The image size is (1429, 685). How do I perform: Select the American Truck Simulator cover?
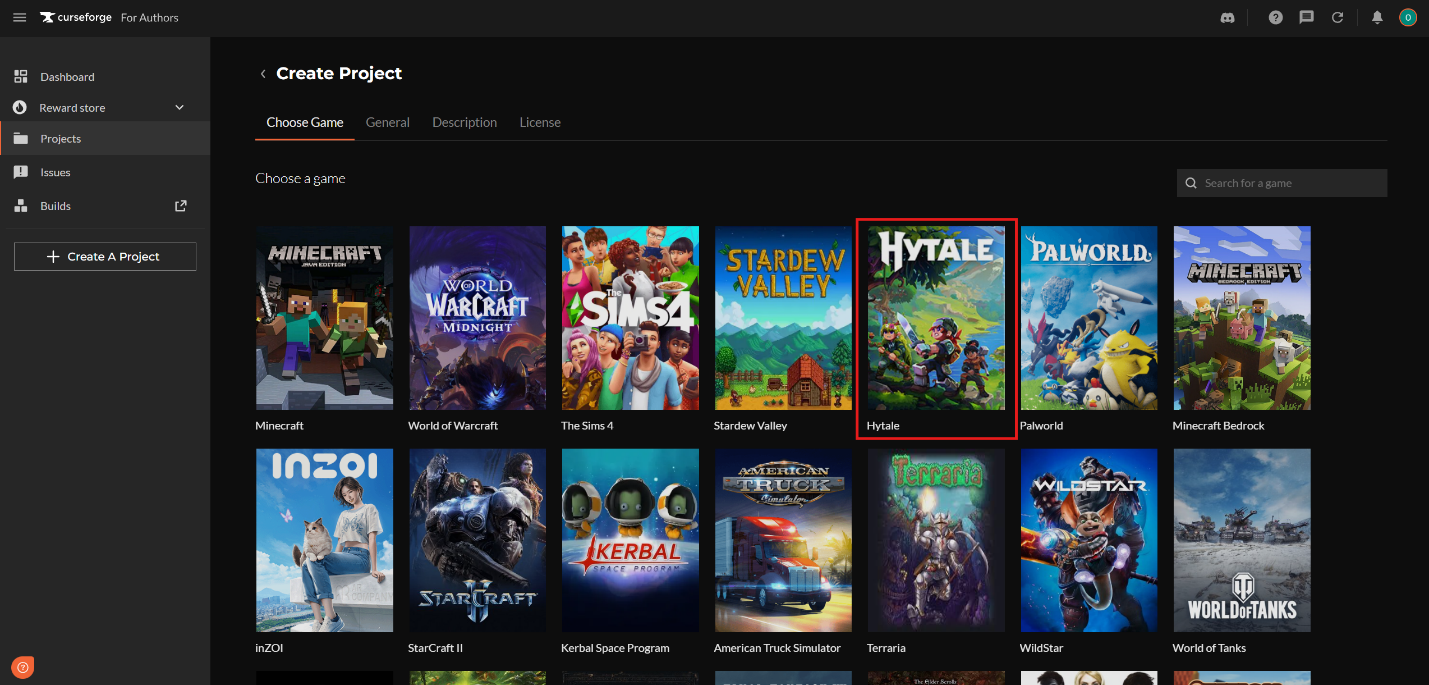[x=784, y=540]
